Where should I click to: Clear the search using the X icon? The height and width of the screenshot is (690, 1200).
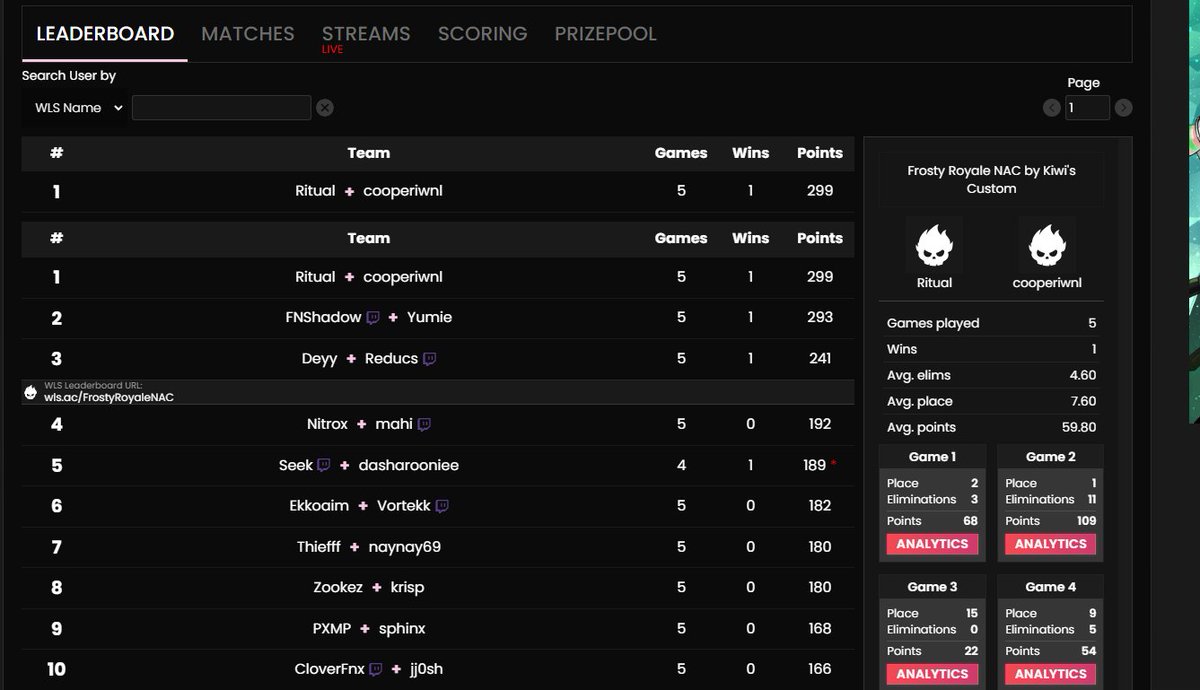(x=324, y=107)
